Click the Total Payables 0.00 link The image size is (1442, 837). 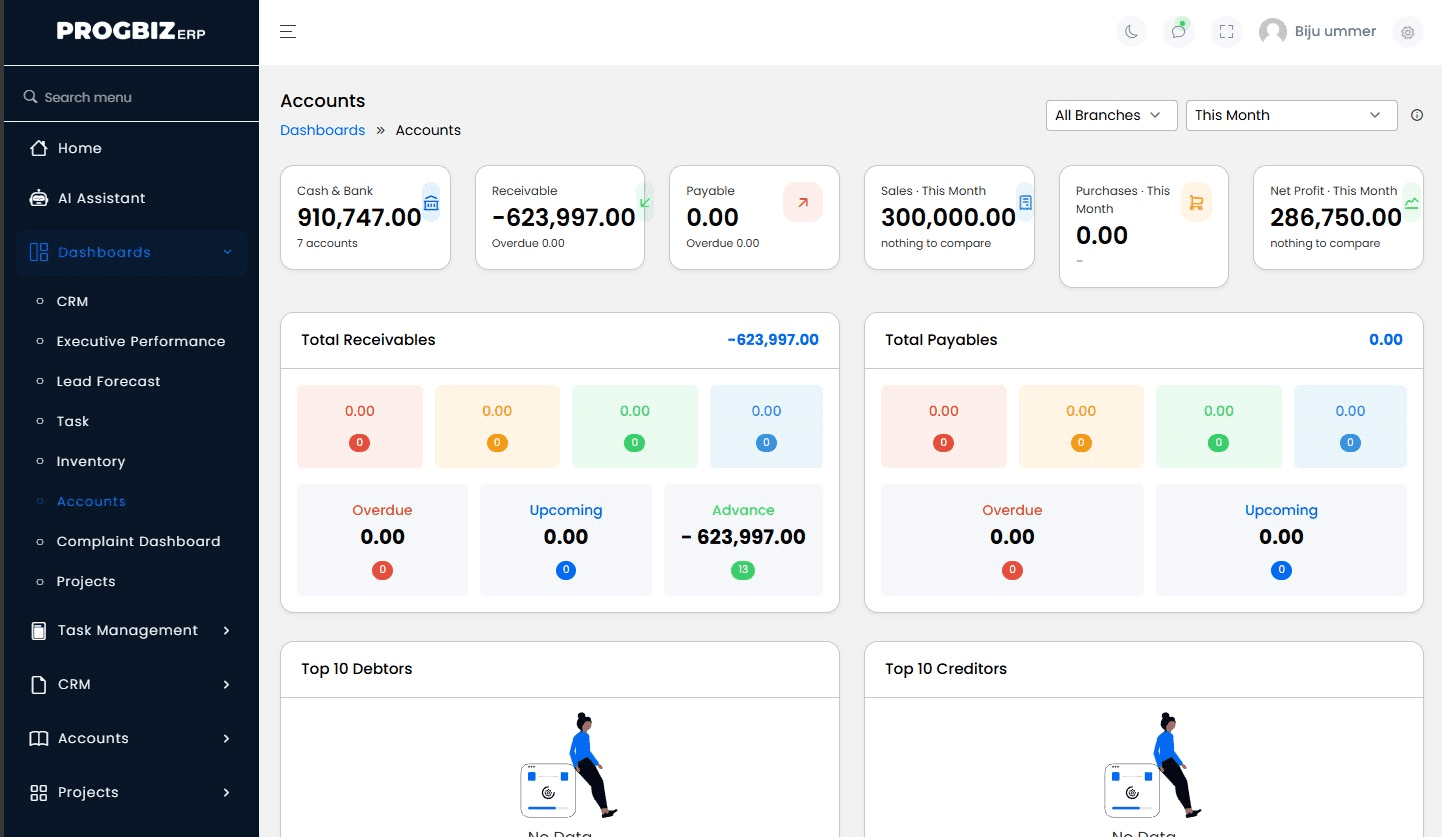[x=1386, y=340]
